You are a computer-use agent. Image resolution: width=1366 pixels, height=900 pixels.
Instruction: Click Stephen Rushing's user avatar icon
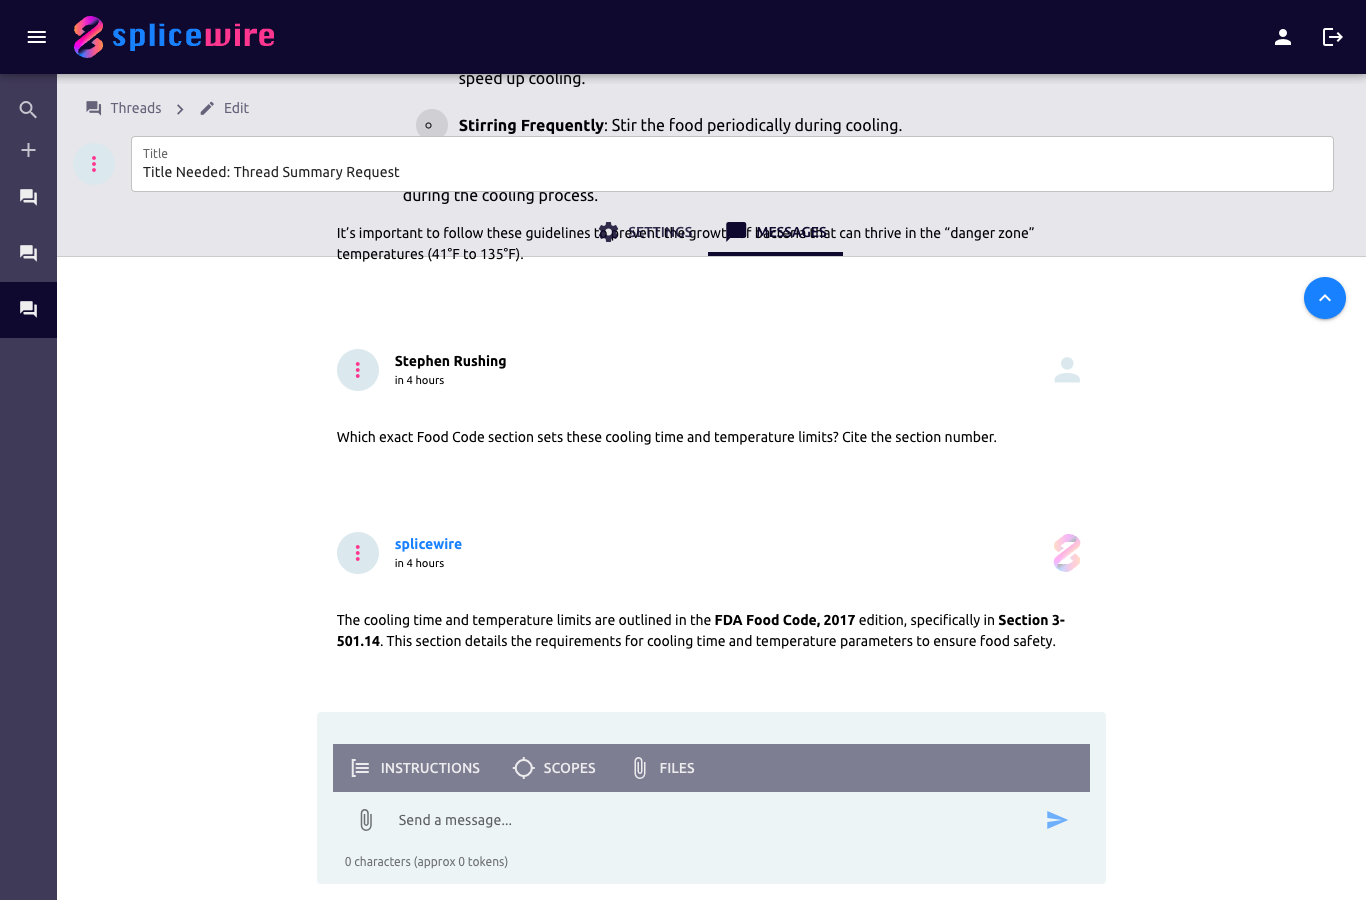(x=1067, y=370)
